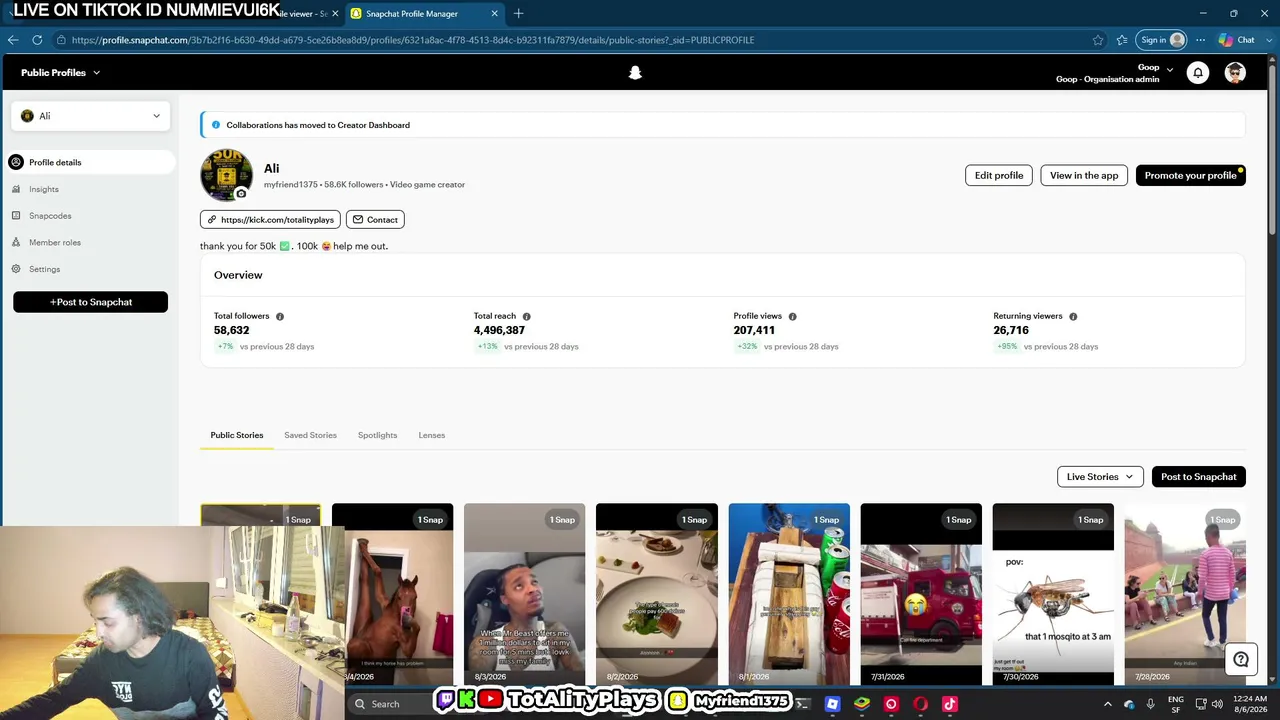Open the 7/30/2026 mosquito story
This screenshot has width=1280, height=720.
click(x=1053, y=594)
